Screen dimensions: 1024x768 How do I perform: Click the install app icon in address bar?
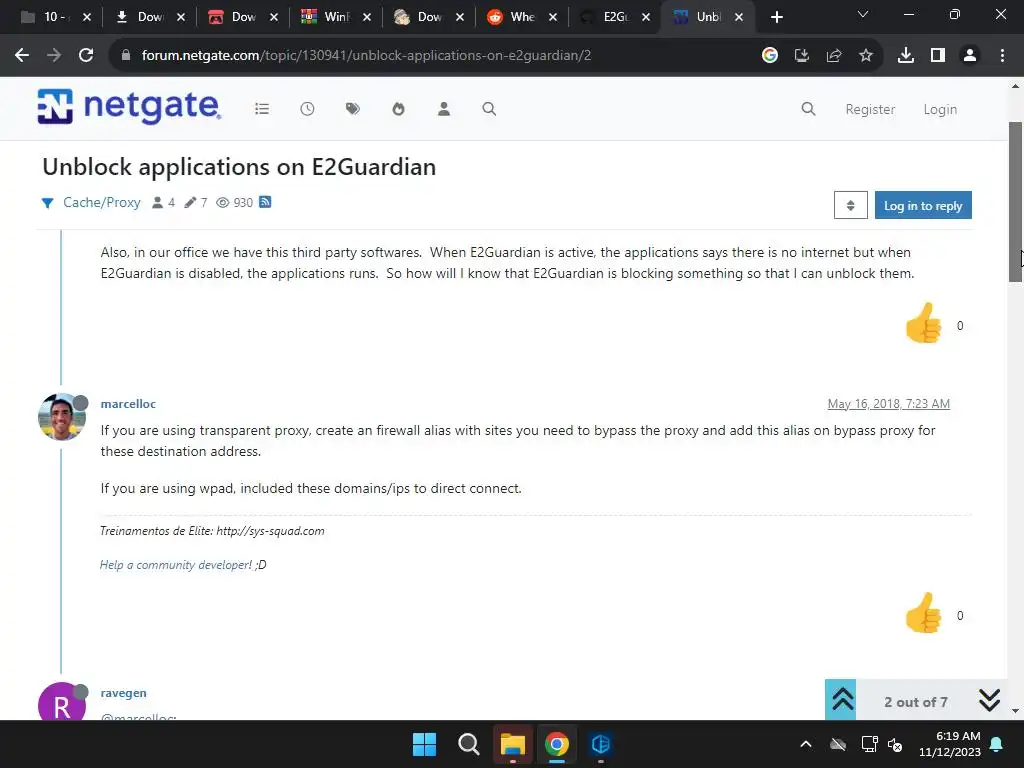(x=802, y=56)
